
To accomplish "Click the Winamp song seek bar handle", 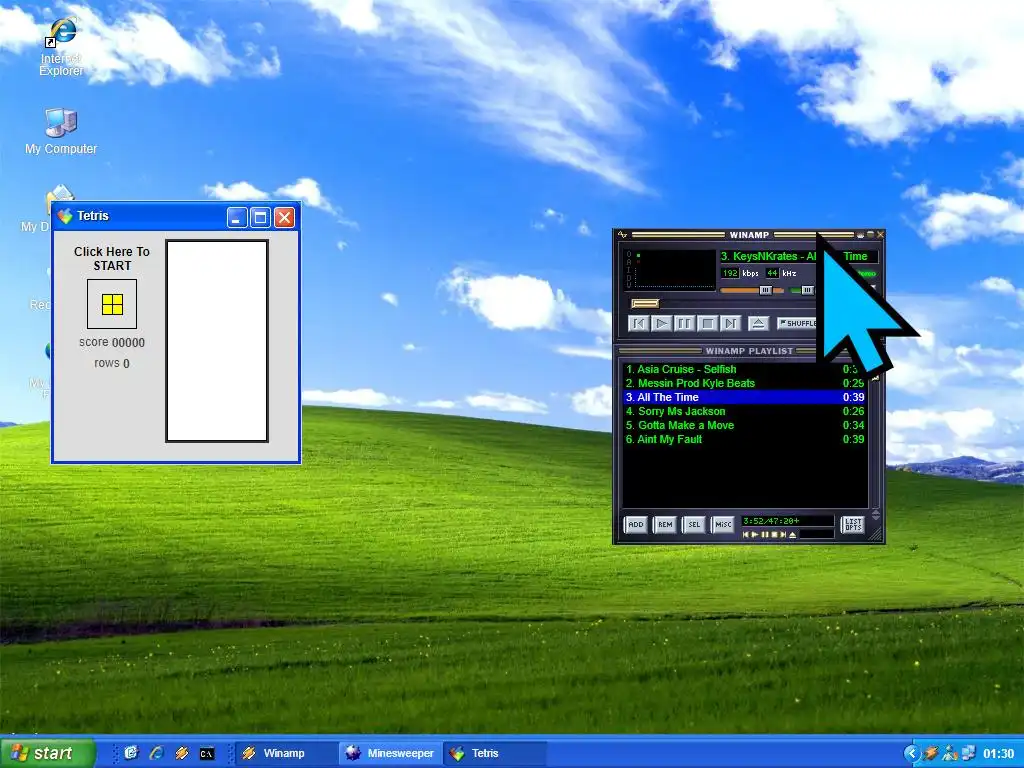I will click(645, 304).
